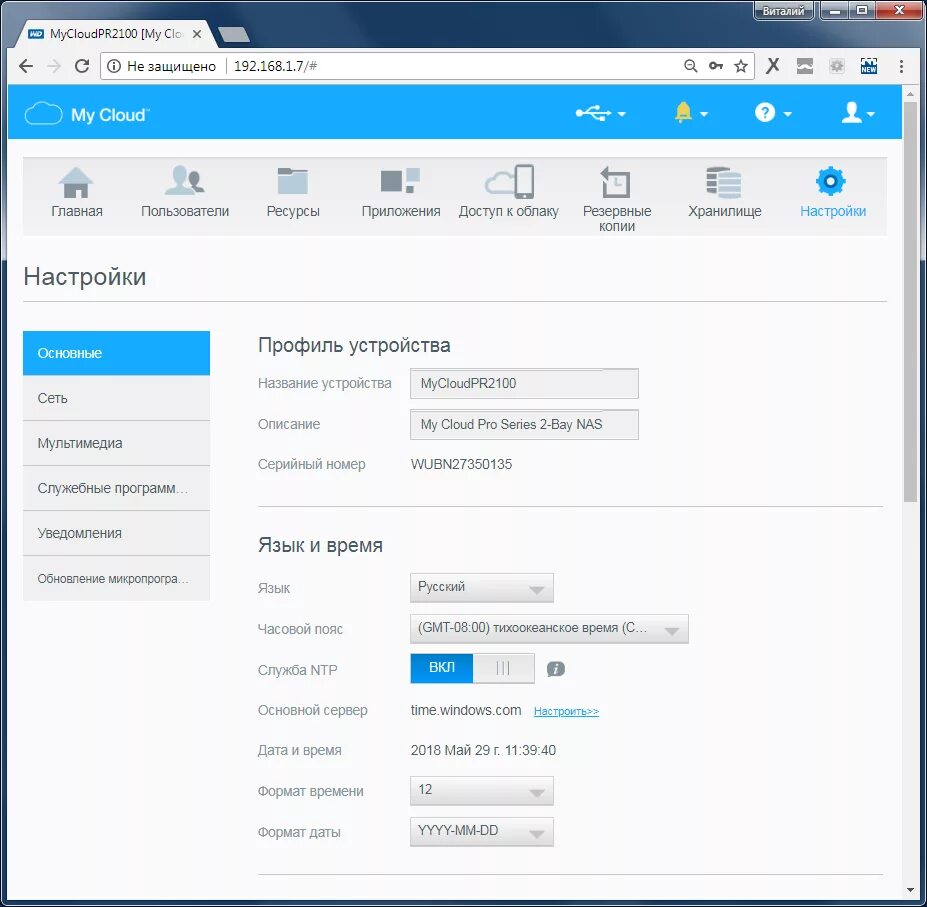
Task: Click the serial number WUBN27350135
Action: (462, 464)
